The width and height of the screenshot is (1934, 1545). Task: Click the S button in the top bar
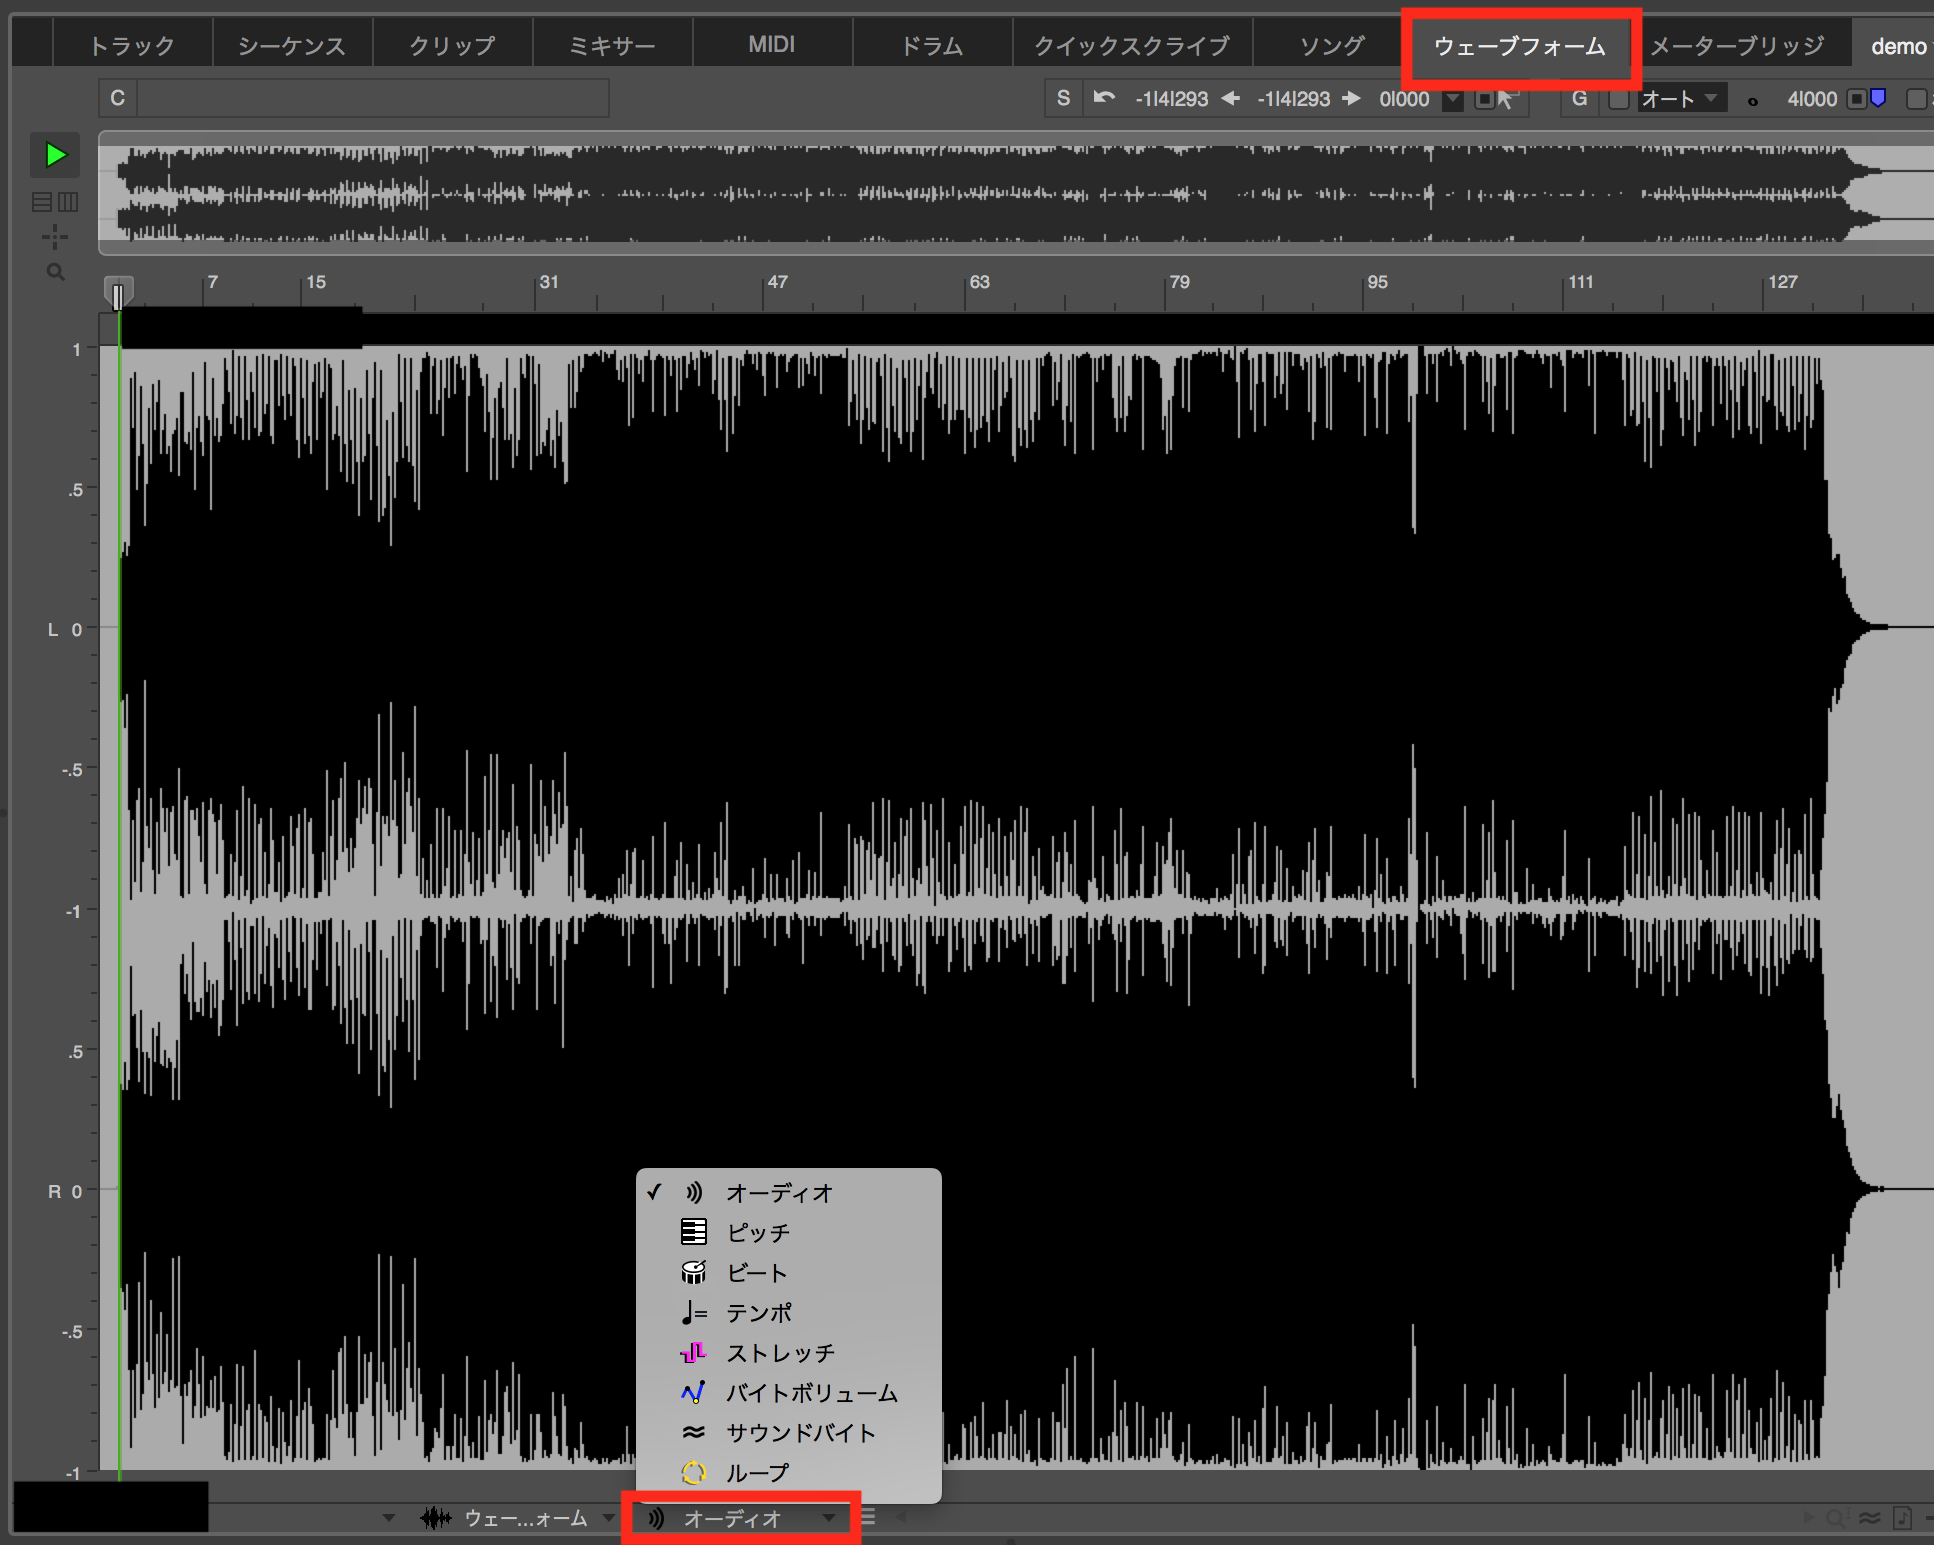coord(1063,98)
